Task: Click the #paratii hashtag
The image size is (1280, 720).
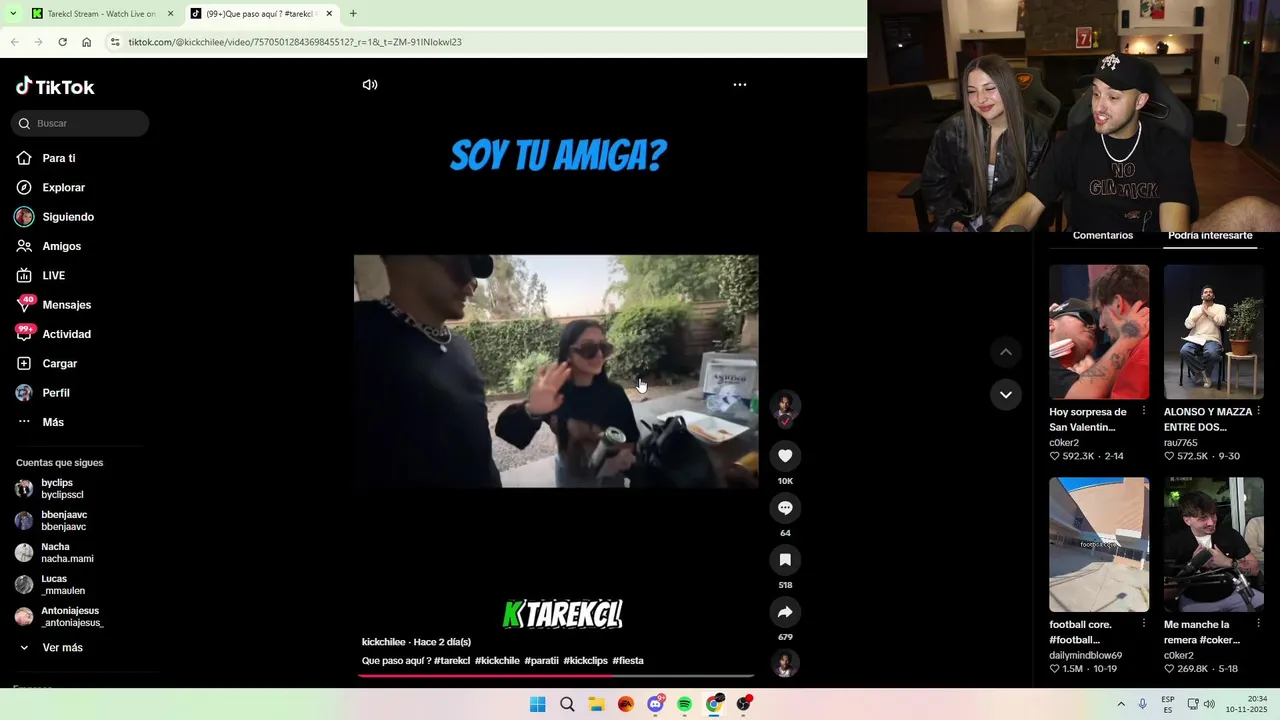Action: click(x=541, y=661)
